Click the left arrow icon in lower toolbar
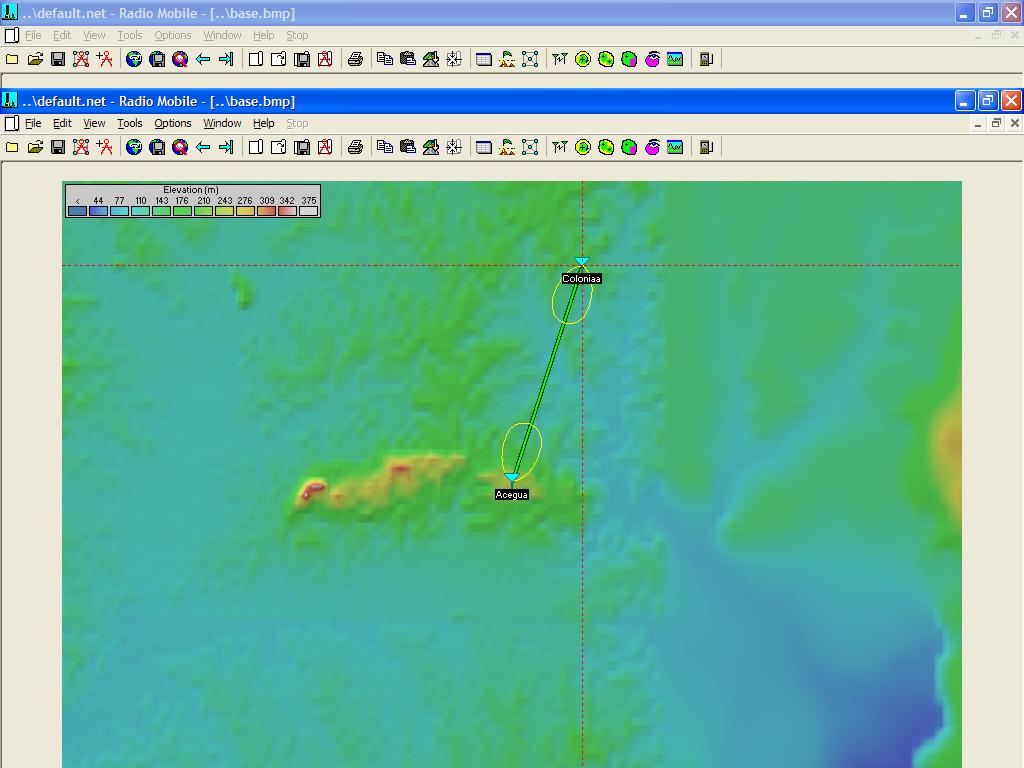 pos(203,147)
